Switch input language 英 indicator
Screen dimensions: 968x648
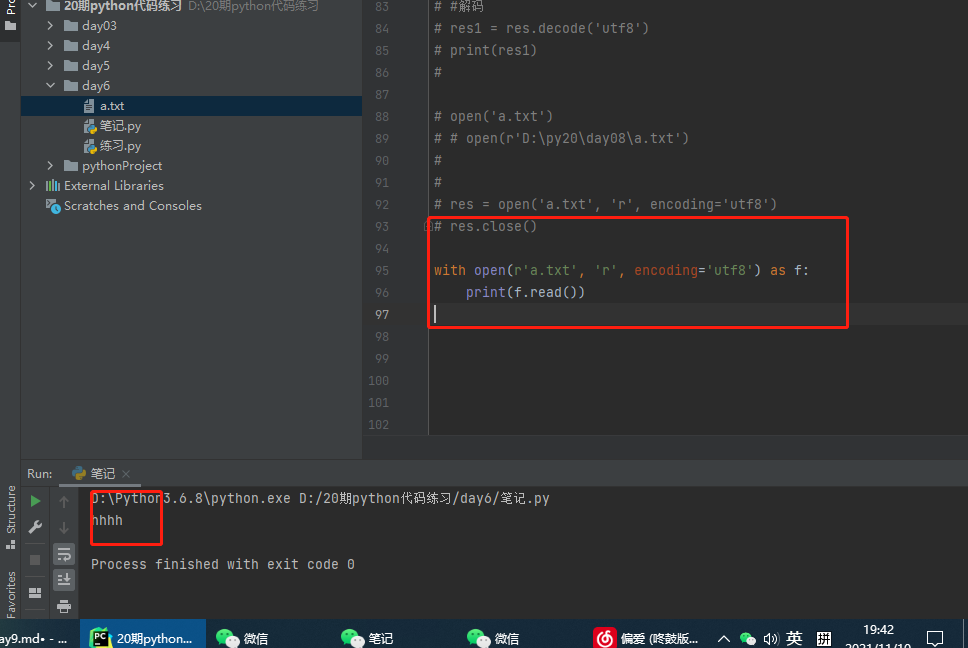click(795, 638)
